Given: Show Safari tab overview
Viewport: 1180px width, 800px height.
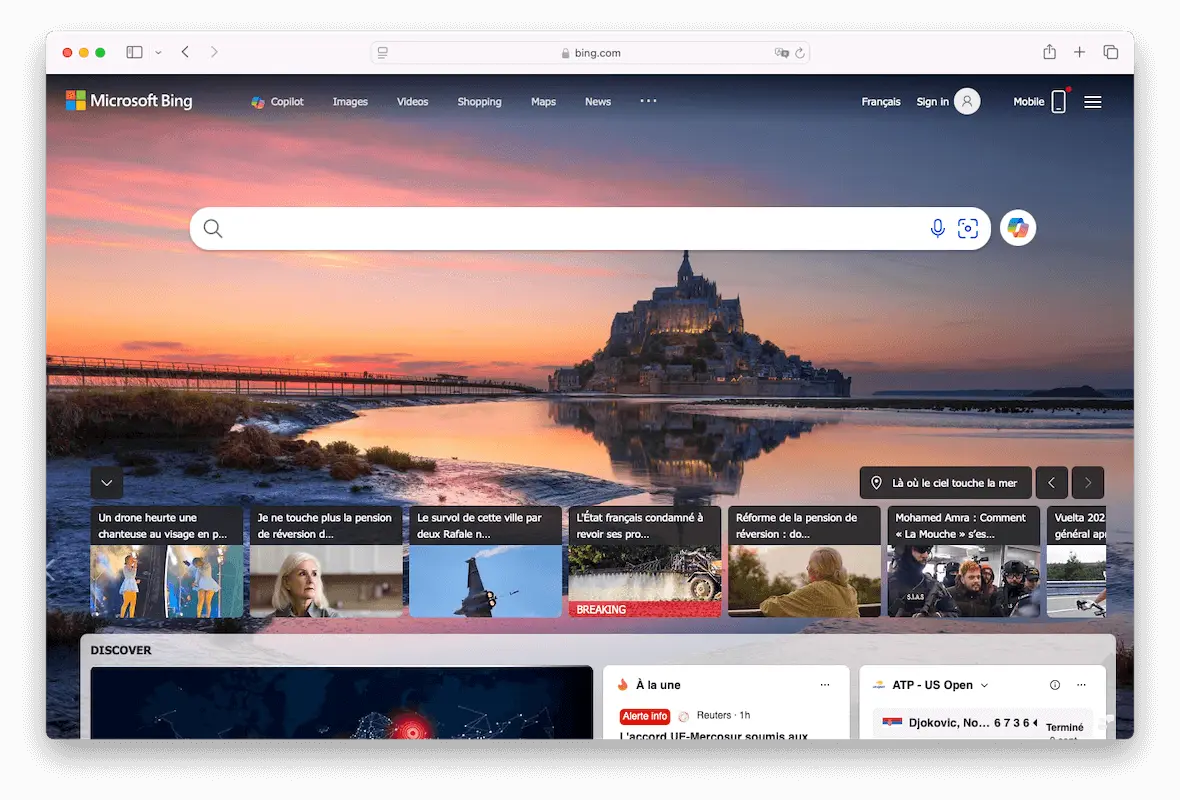Looking at the screenshot, I should 1110,52.
